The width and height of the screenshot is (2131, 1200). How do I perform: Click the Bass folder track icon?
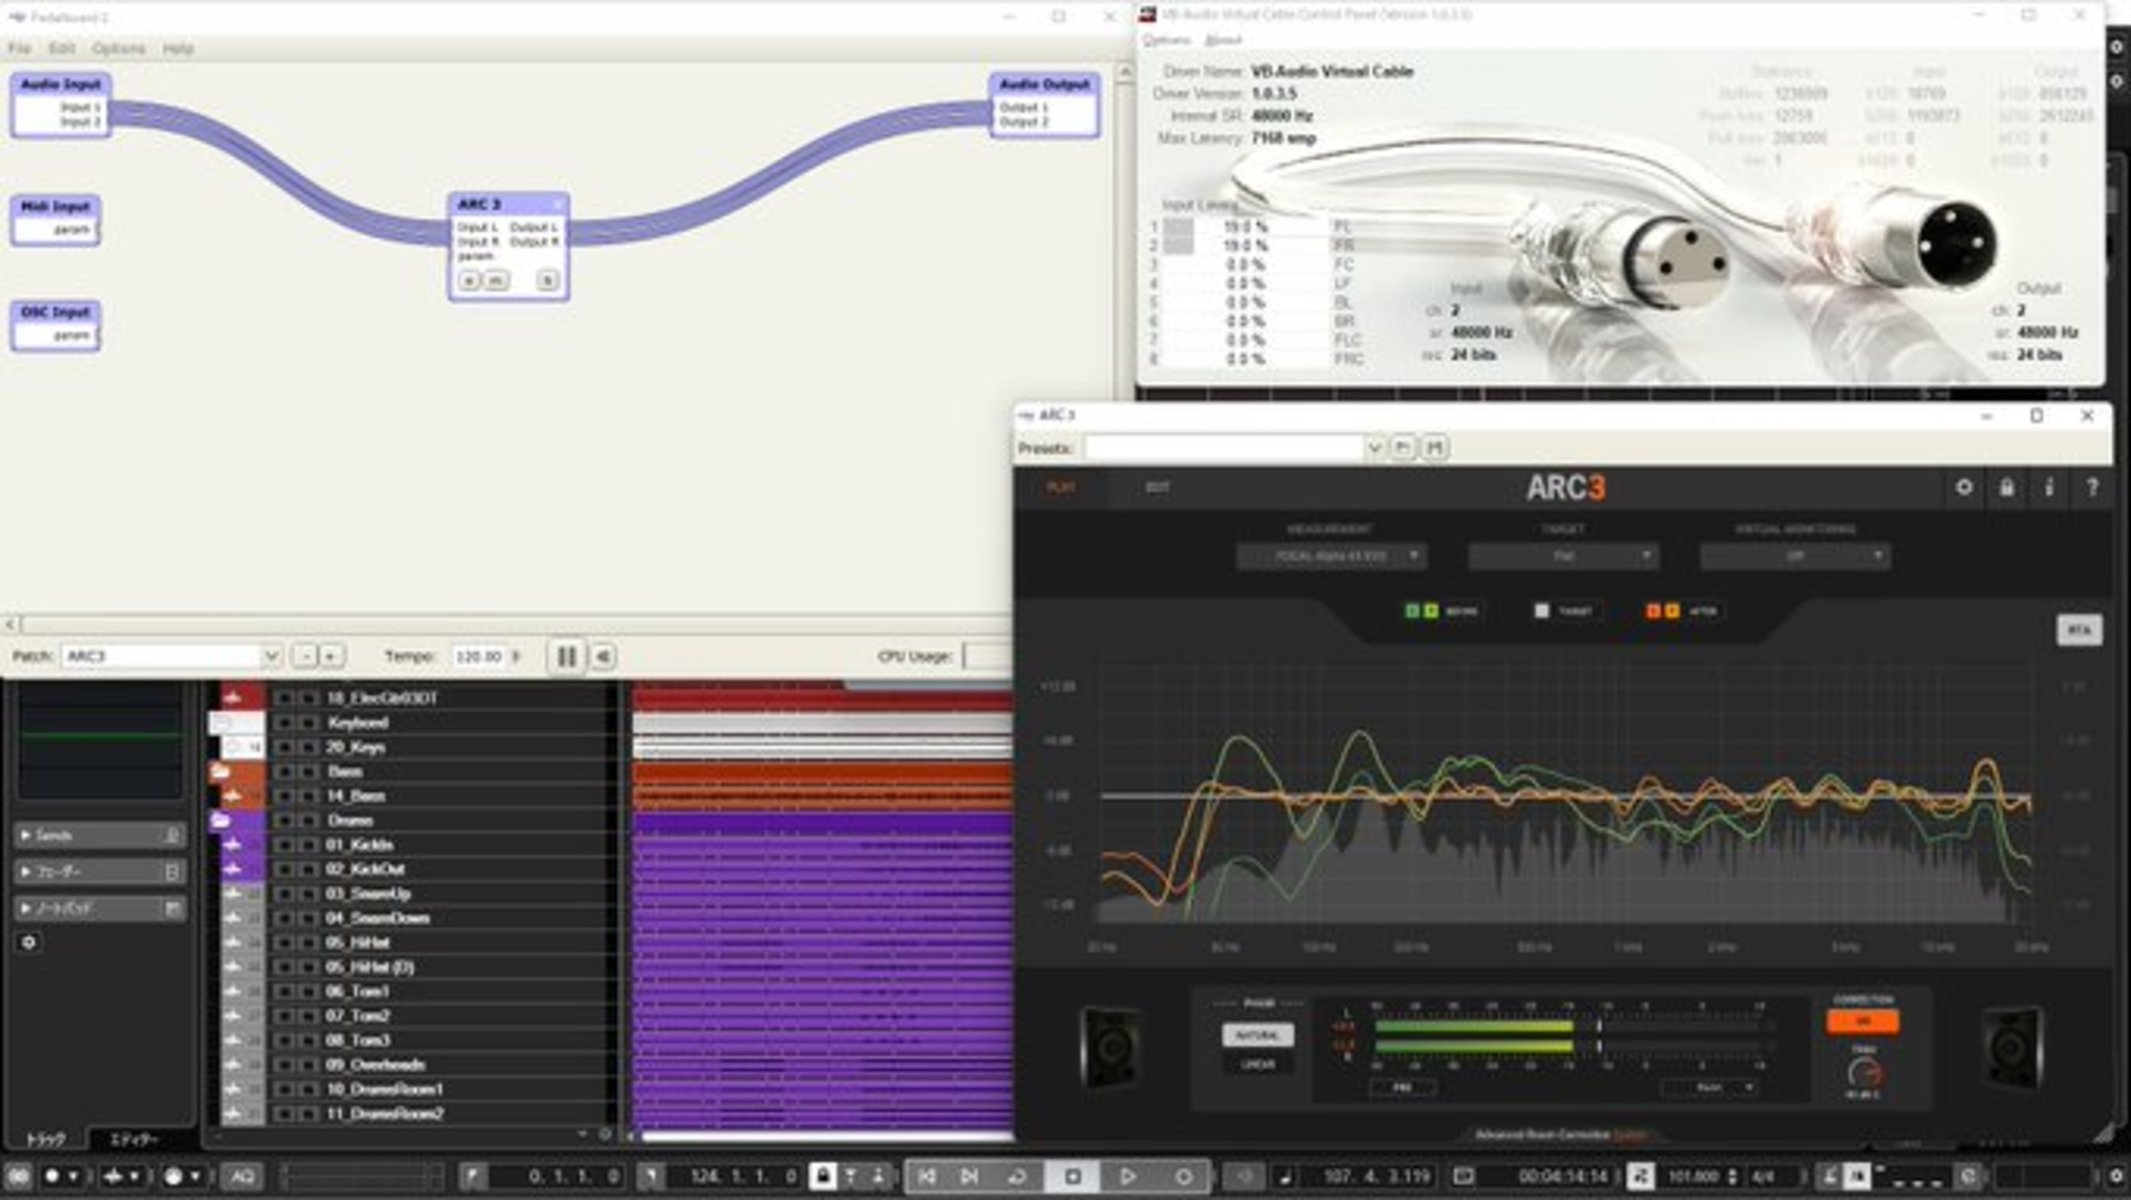(221, 771)
